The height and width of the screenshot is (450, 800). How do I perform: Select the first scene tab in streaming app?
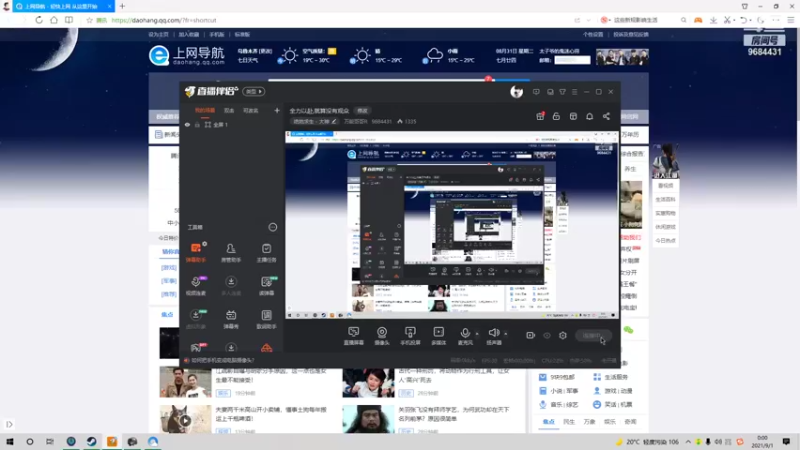[x=205, y=111]
